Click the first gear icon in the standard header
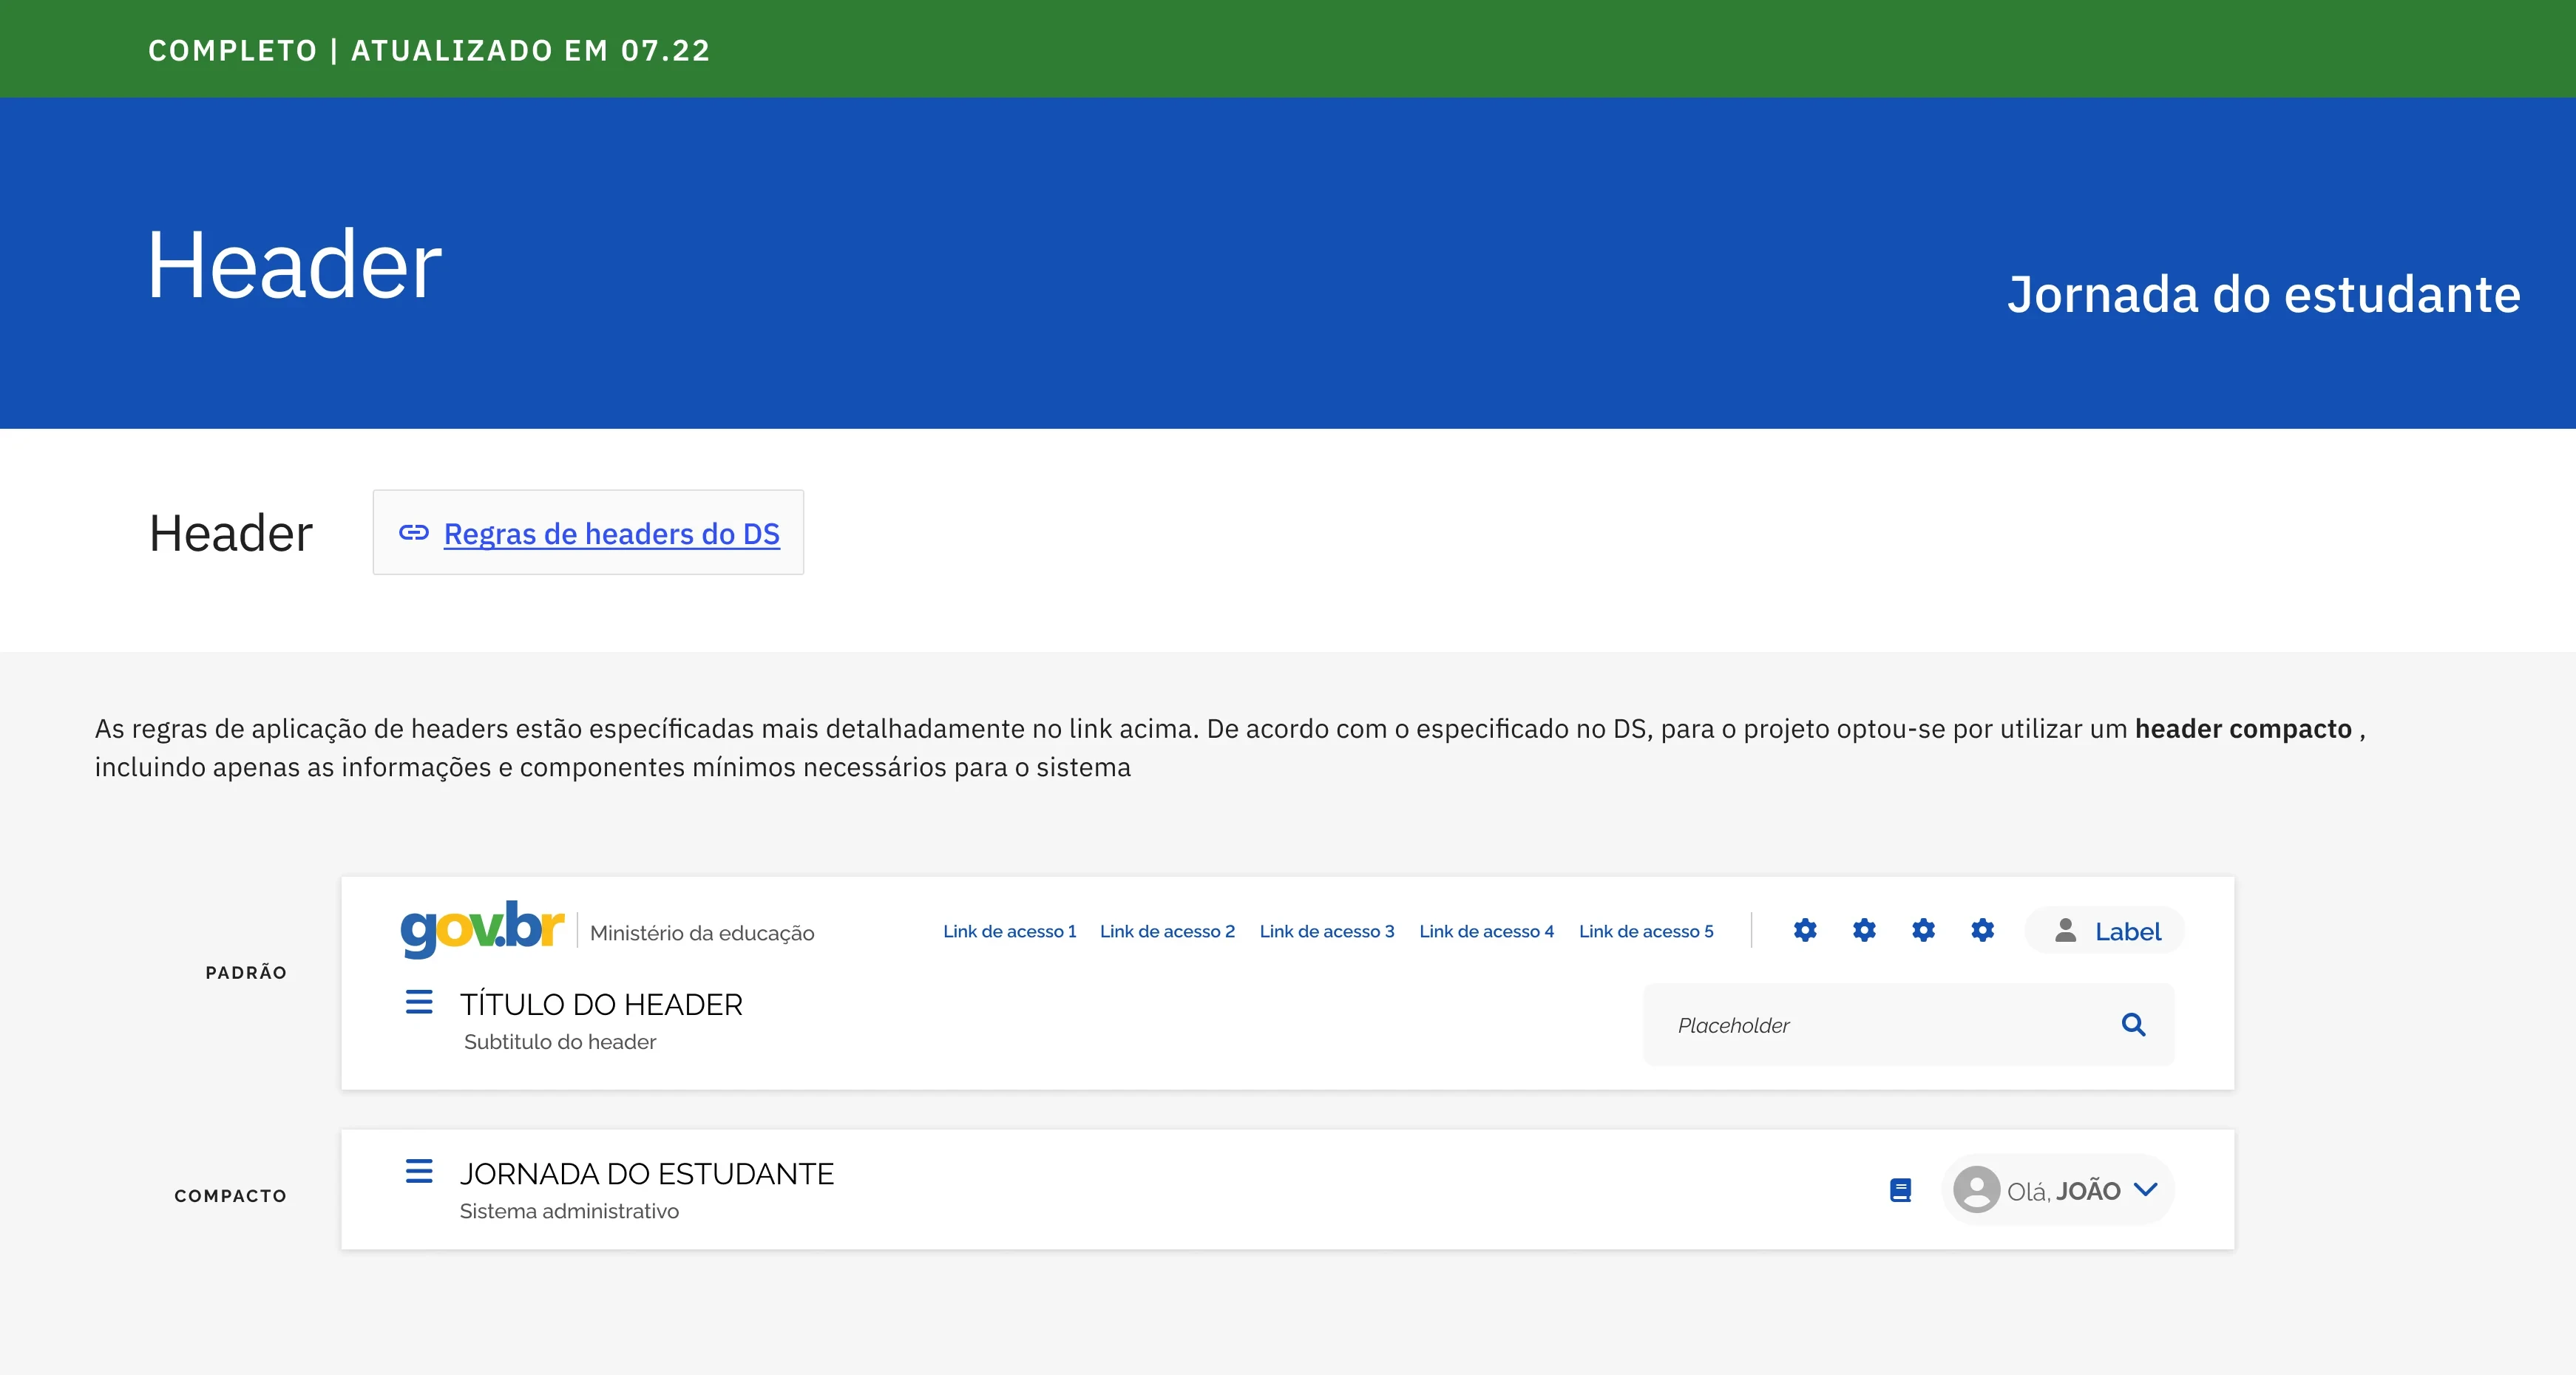 pyautogui.click(x=1805, y=930)
